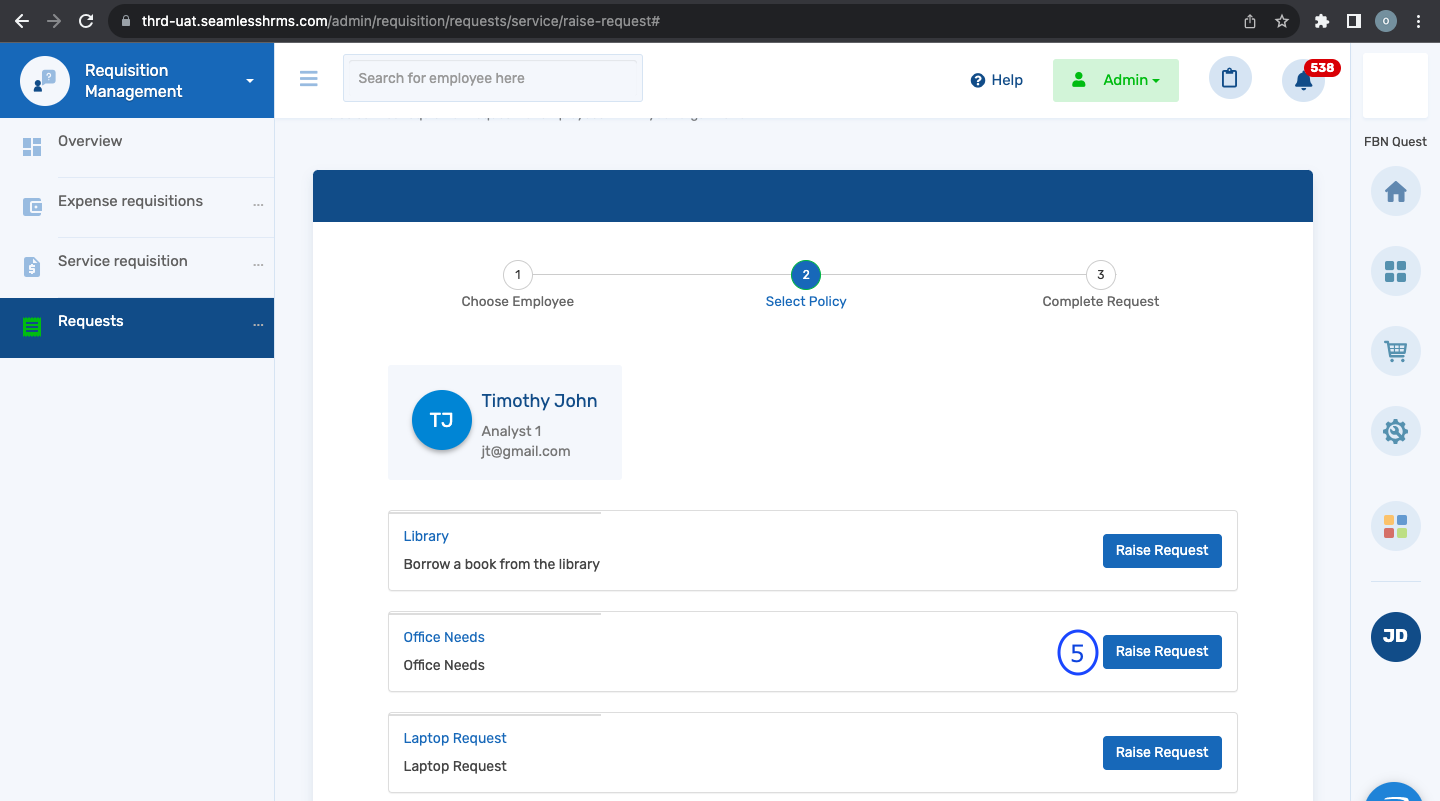Open the home icon in right sidebar
This screenshot has height=801, width=1440.
[1395, 191]
